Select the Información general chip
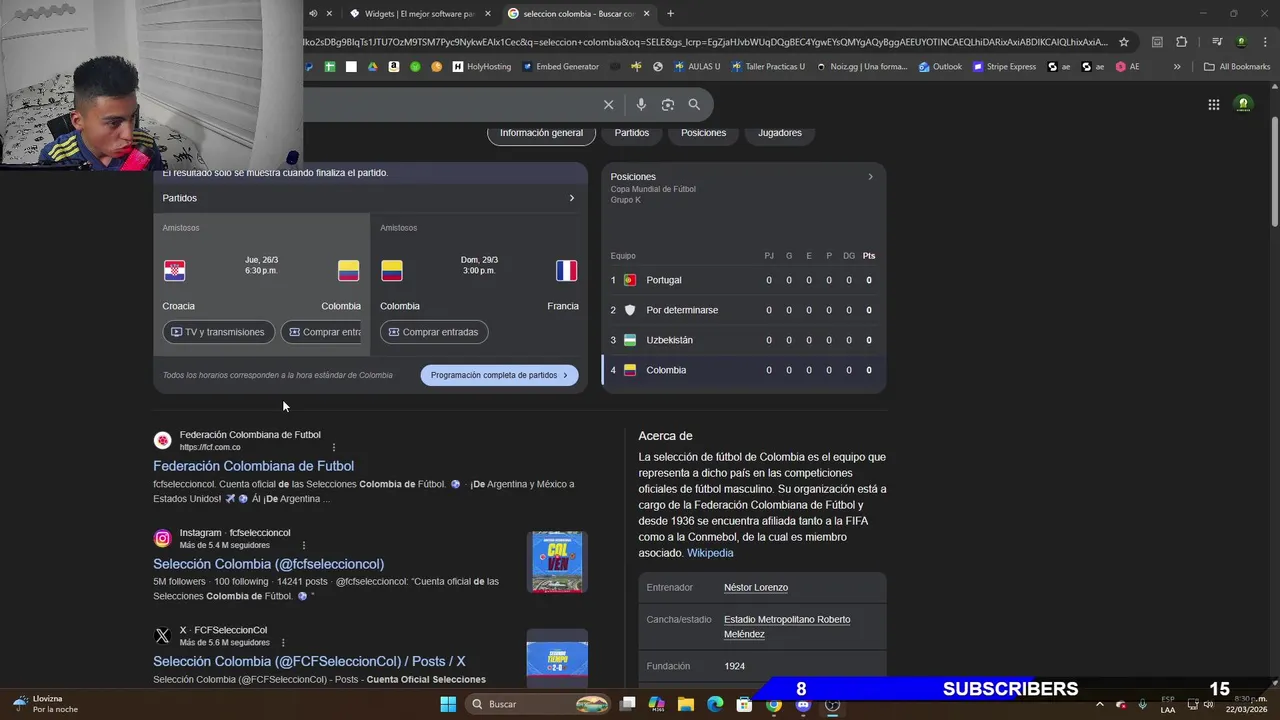The image size is (1280, 720). tap(541, 132)
